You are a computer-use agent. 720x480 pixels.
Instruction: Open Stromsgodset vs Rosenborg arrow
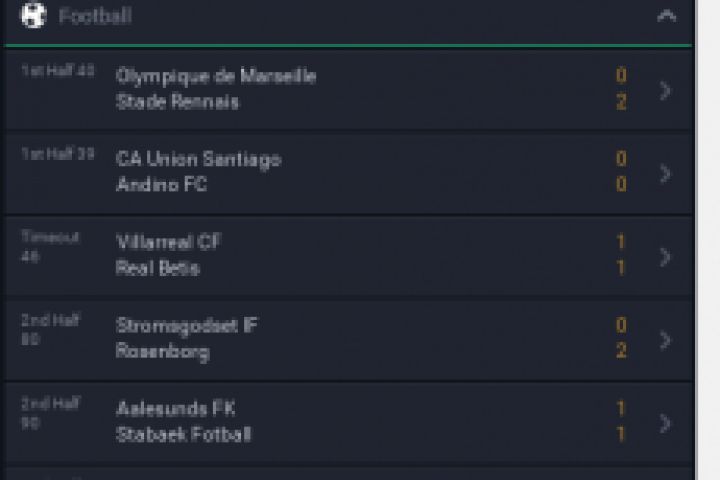pos(666,340)
